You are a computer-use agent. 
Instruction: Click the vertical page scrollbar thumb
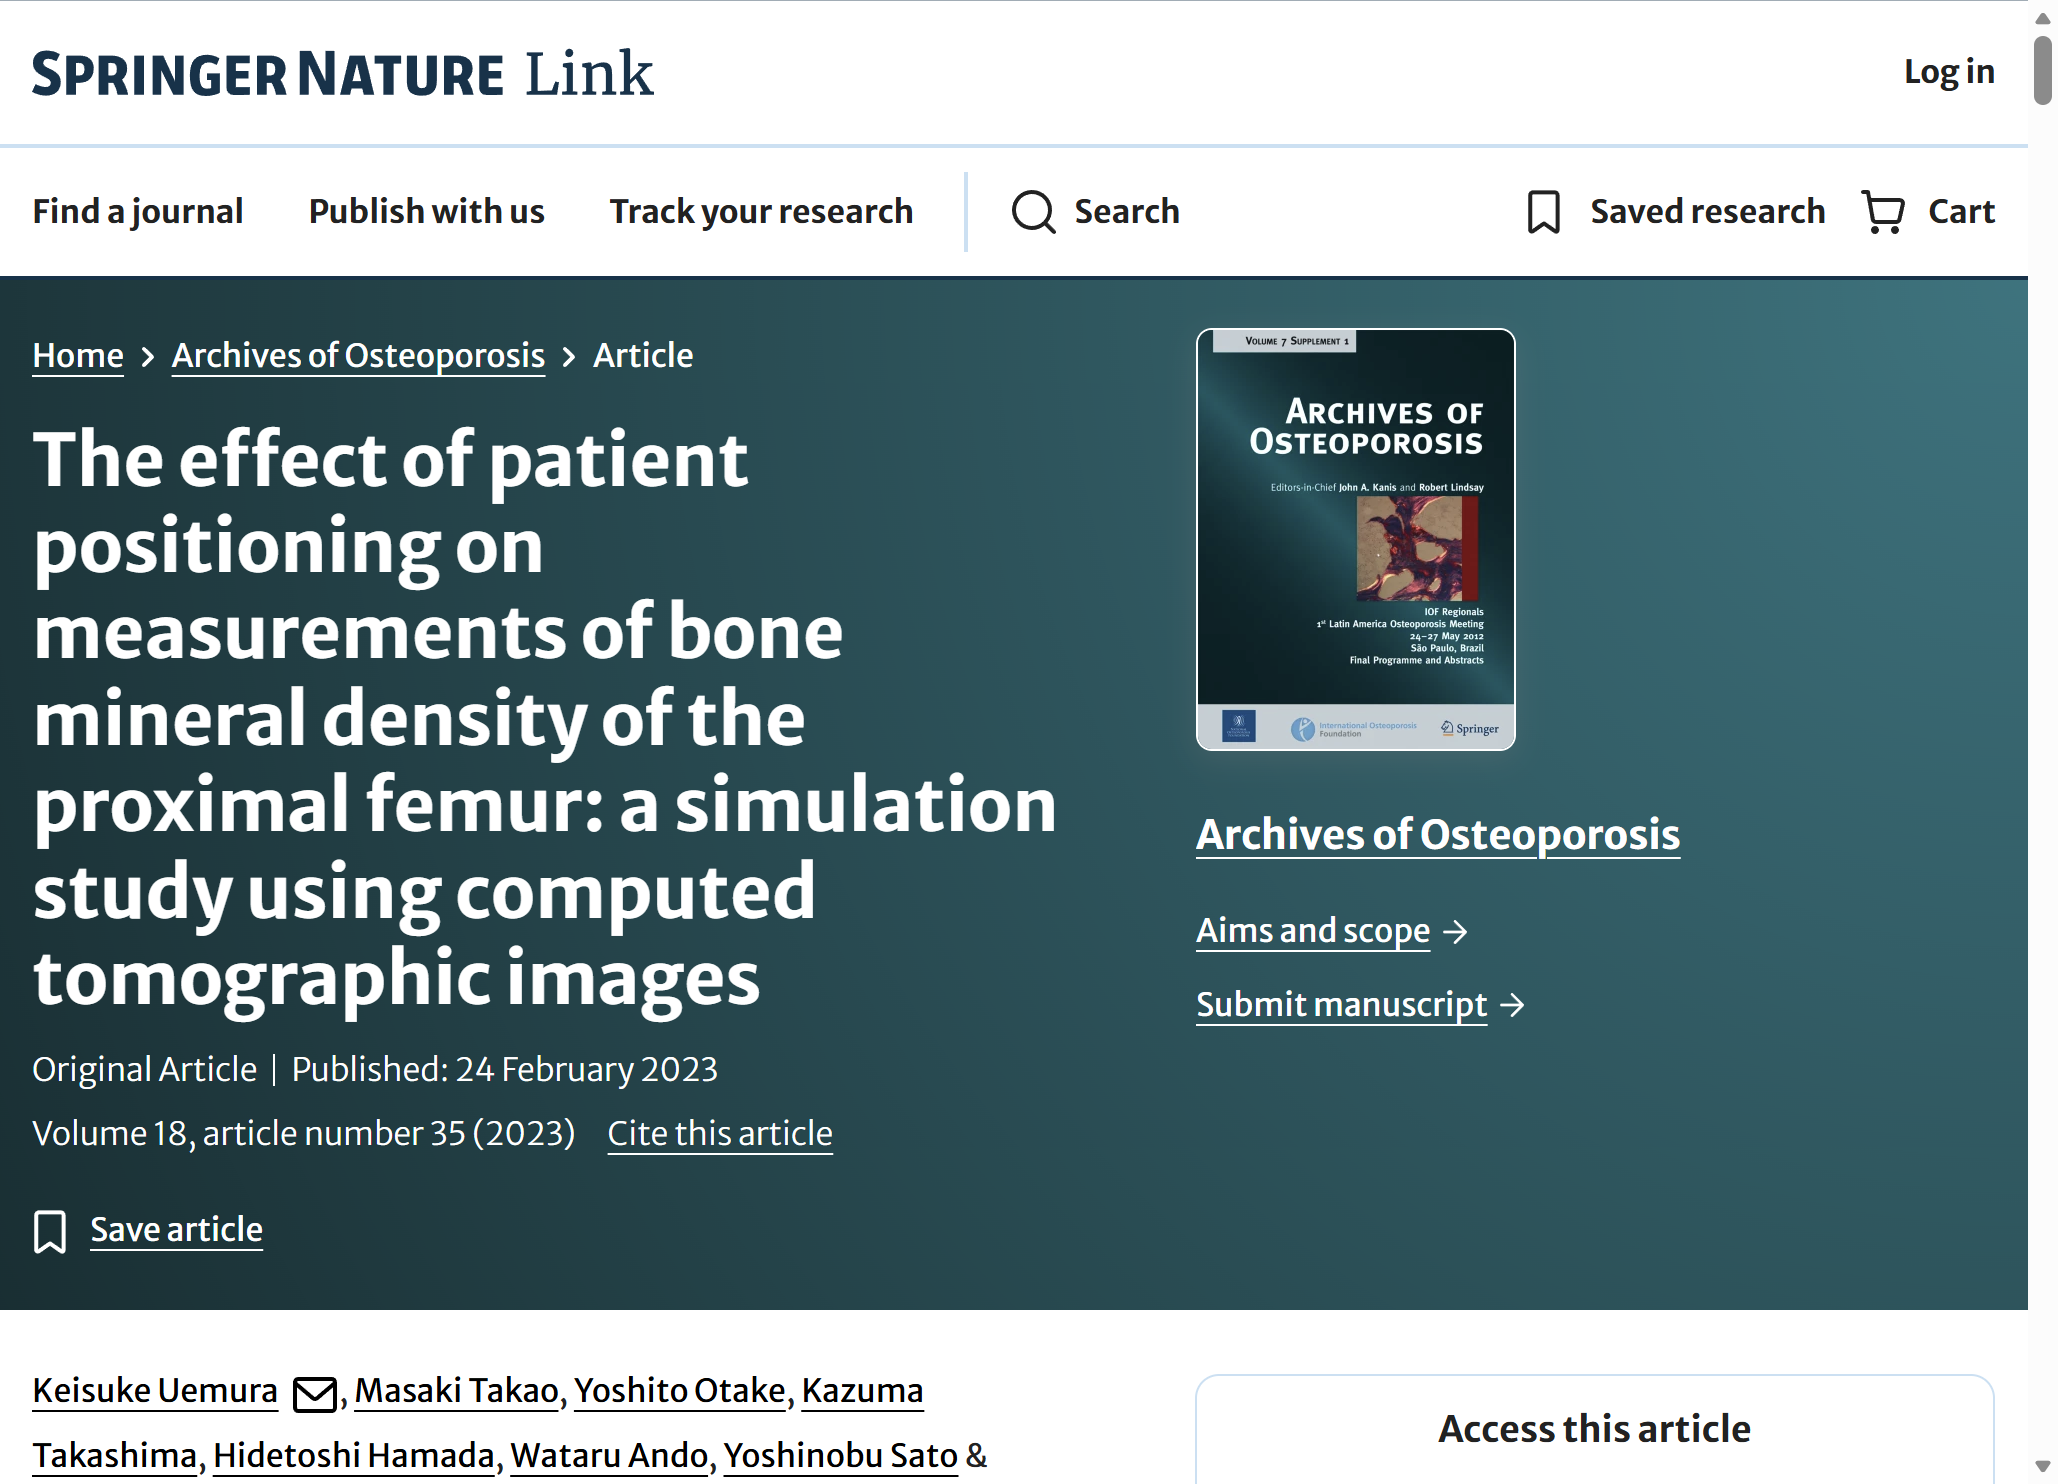coord(2043,70)
